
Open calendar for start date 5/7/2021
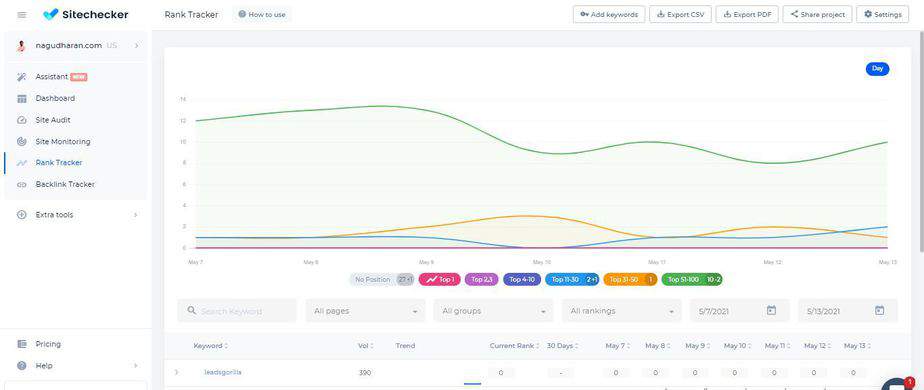[771, 310]
